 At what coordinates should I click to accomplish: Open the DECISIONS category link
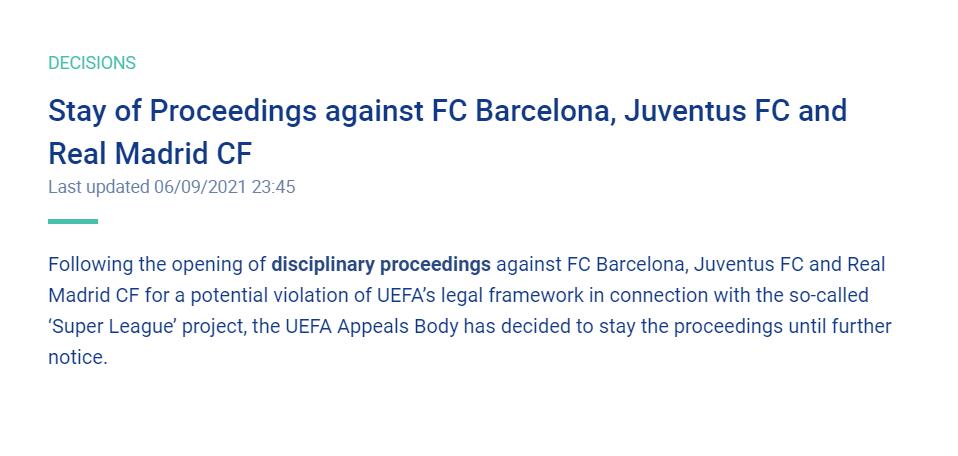point(92,63)
